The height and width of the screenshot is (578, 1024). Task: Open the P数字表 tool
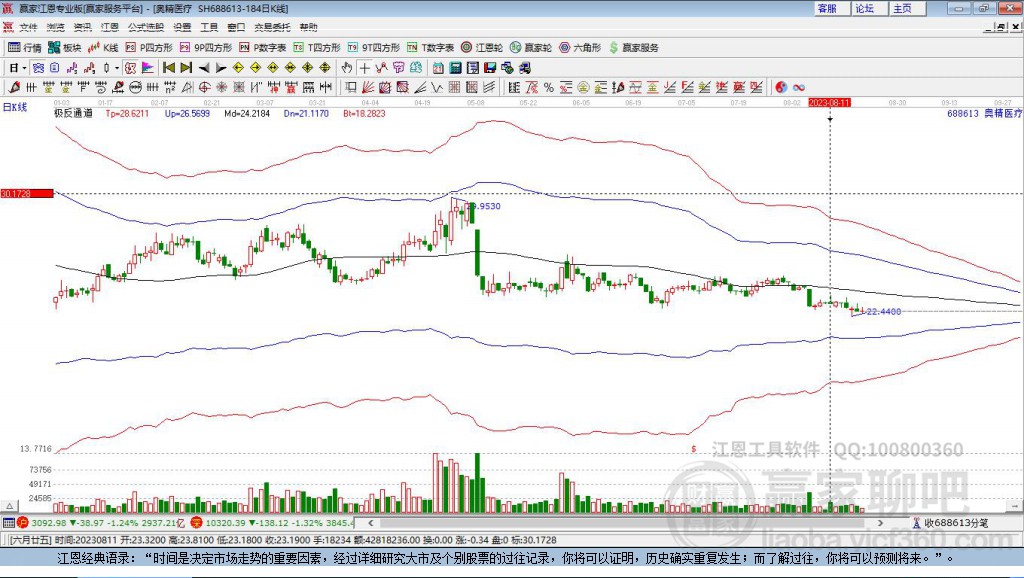coord(263,48)
